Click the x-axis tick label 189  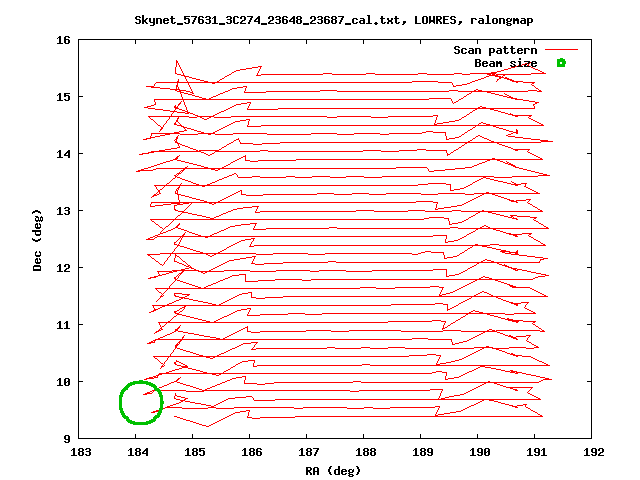(x=423, y=452)
